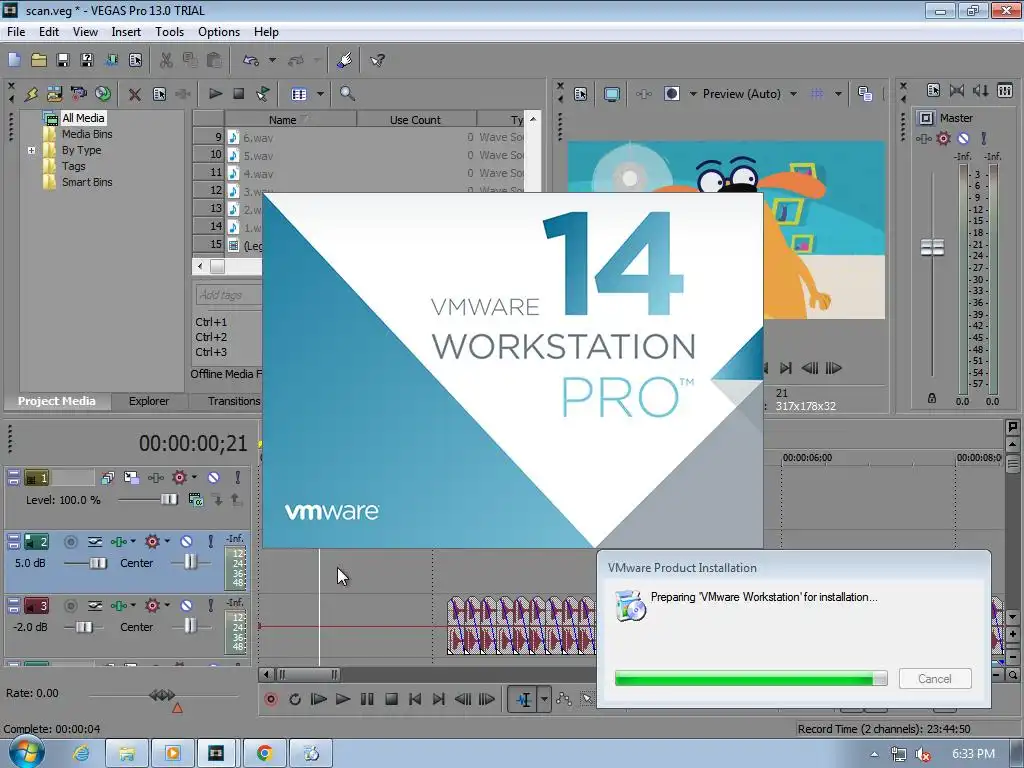Open the edit tool selector dropdown arrow
This screenshot has height=768, width=1024.
pyautogui.click(x=545, y=699)
